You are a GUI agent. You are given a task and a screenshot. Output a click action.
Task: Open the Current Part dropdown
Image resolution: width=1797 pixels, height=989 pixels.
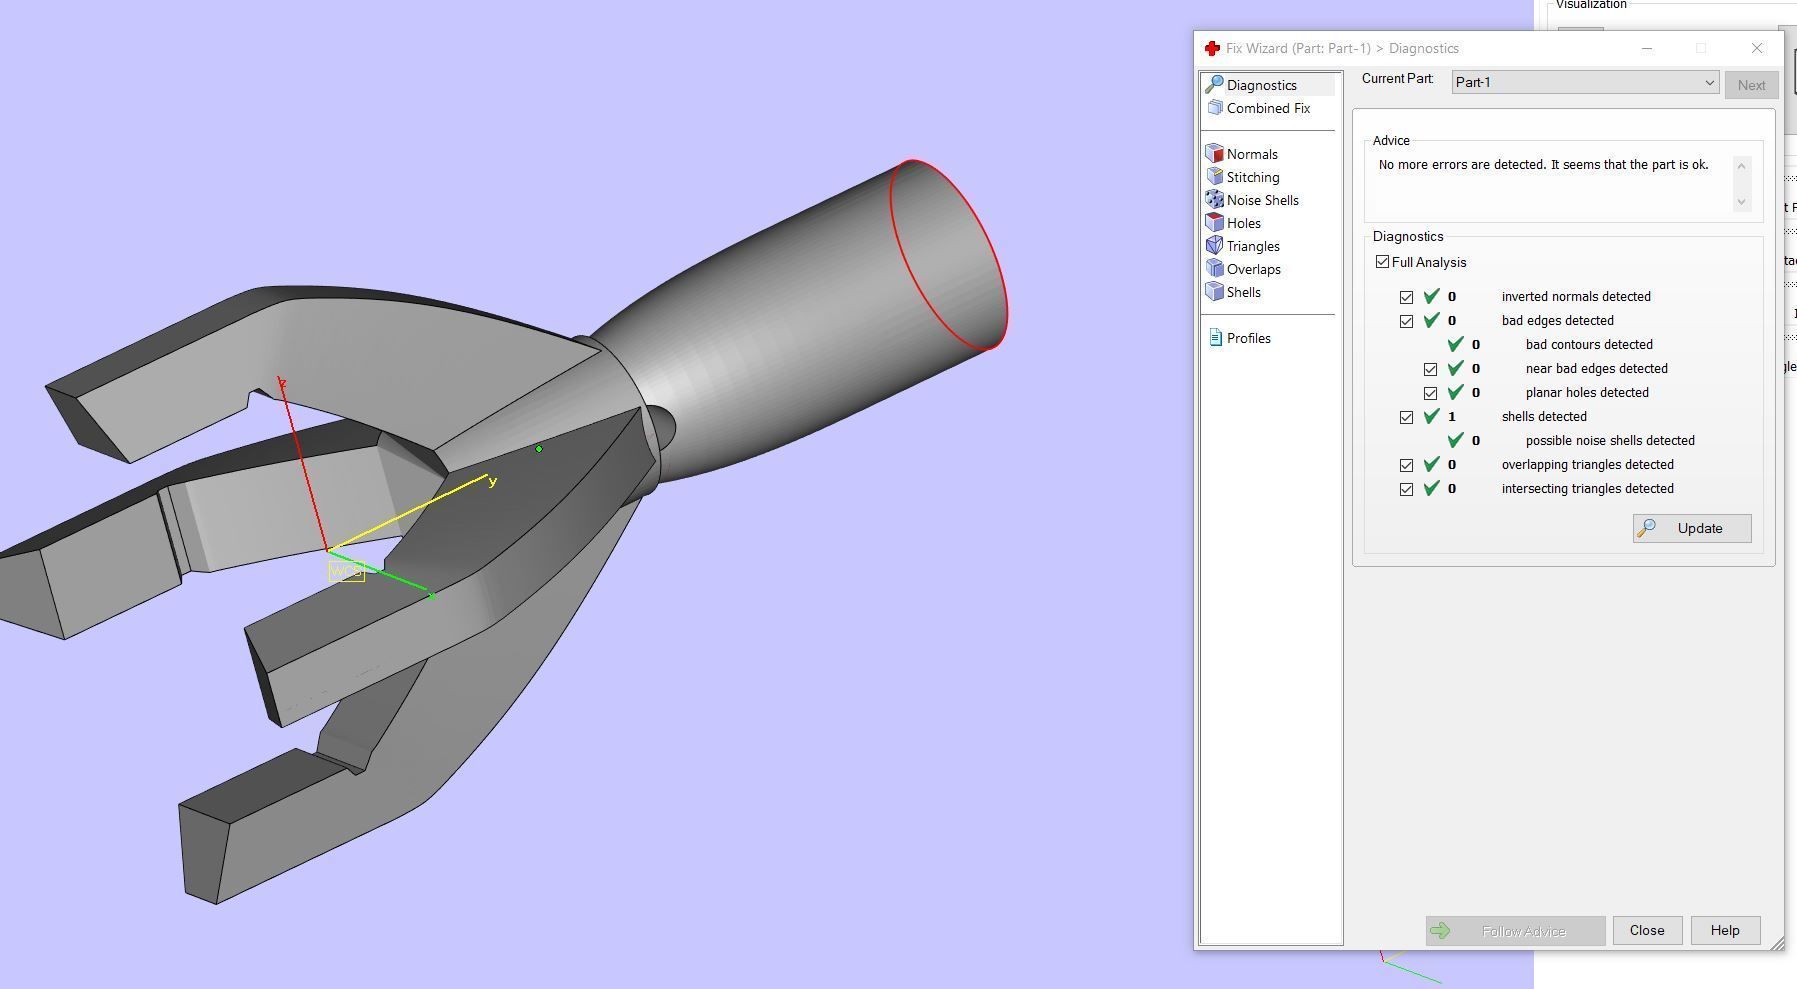point(1585,82)
